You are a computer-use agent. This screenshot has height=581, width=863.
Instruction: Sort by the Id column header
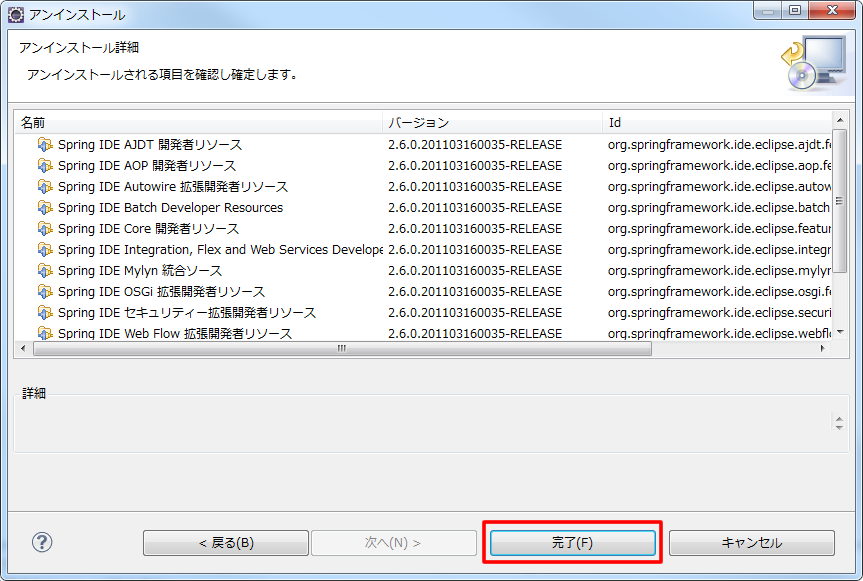717,122
